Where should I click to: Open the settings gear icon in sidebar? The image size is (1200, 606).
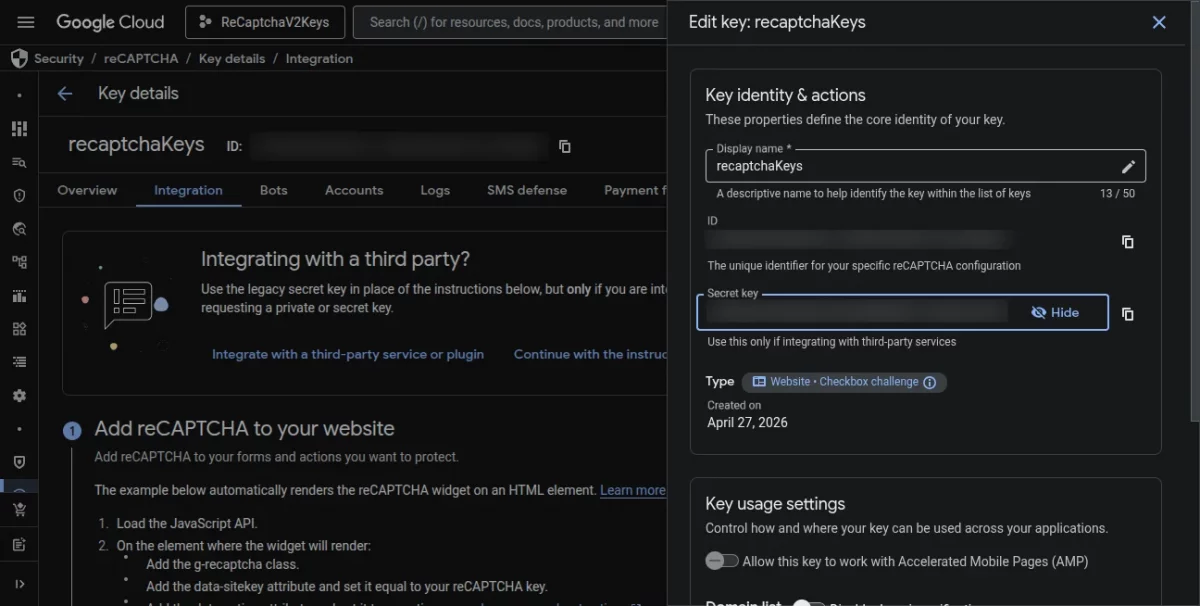[19, 396]
